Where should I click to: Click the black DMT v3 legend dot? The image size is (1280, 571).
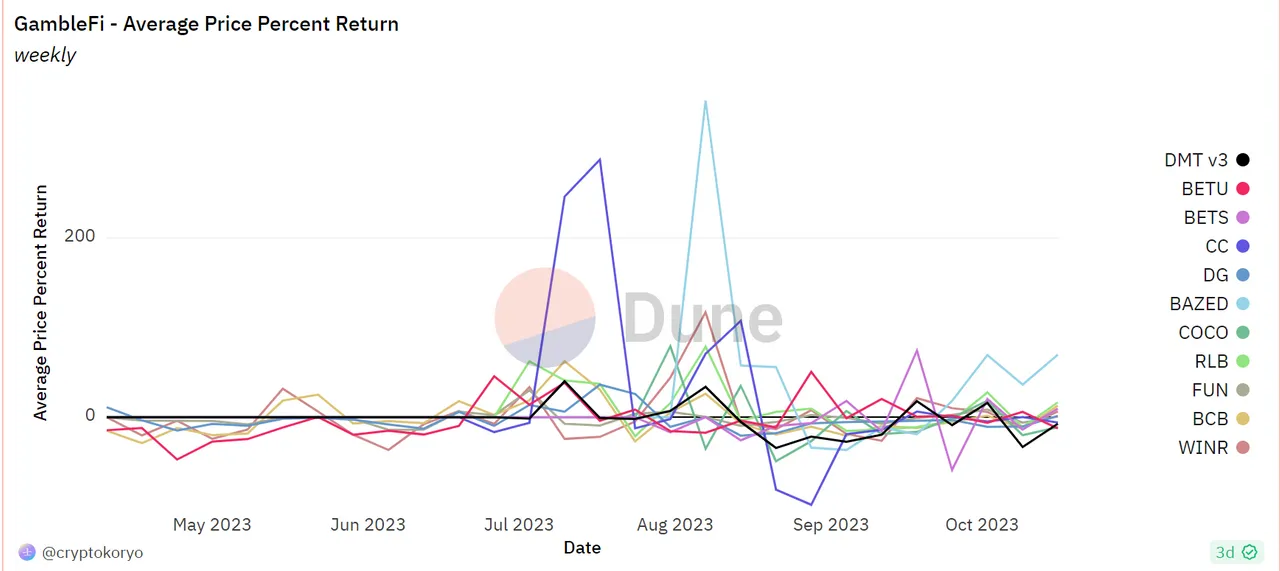(1243, 160)
